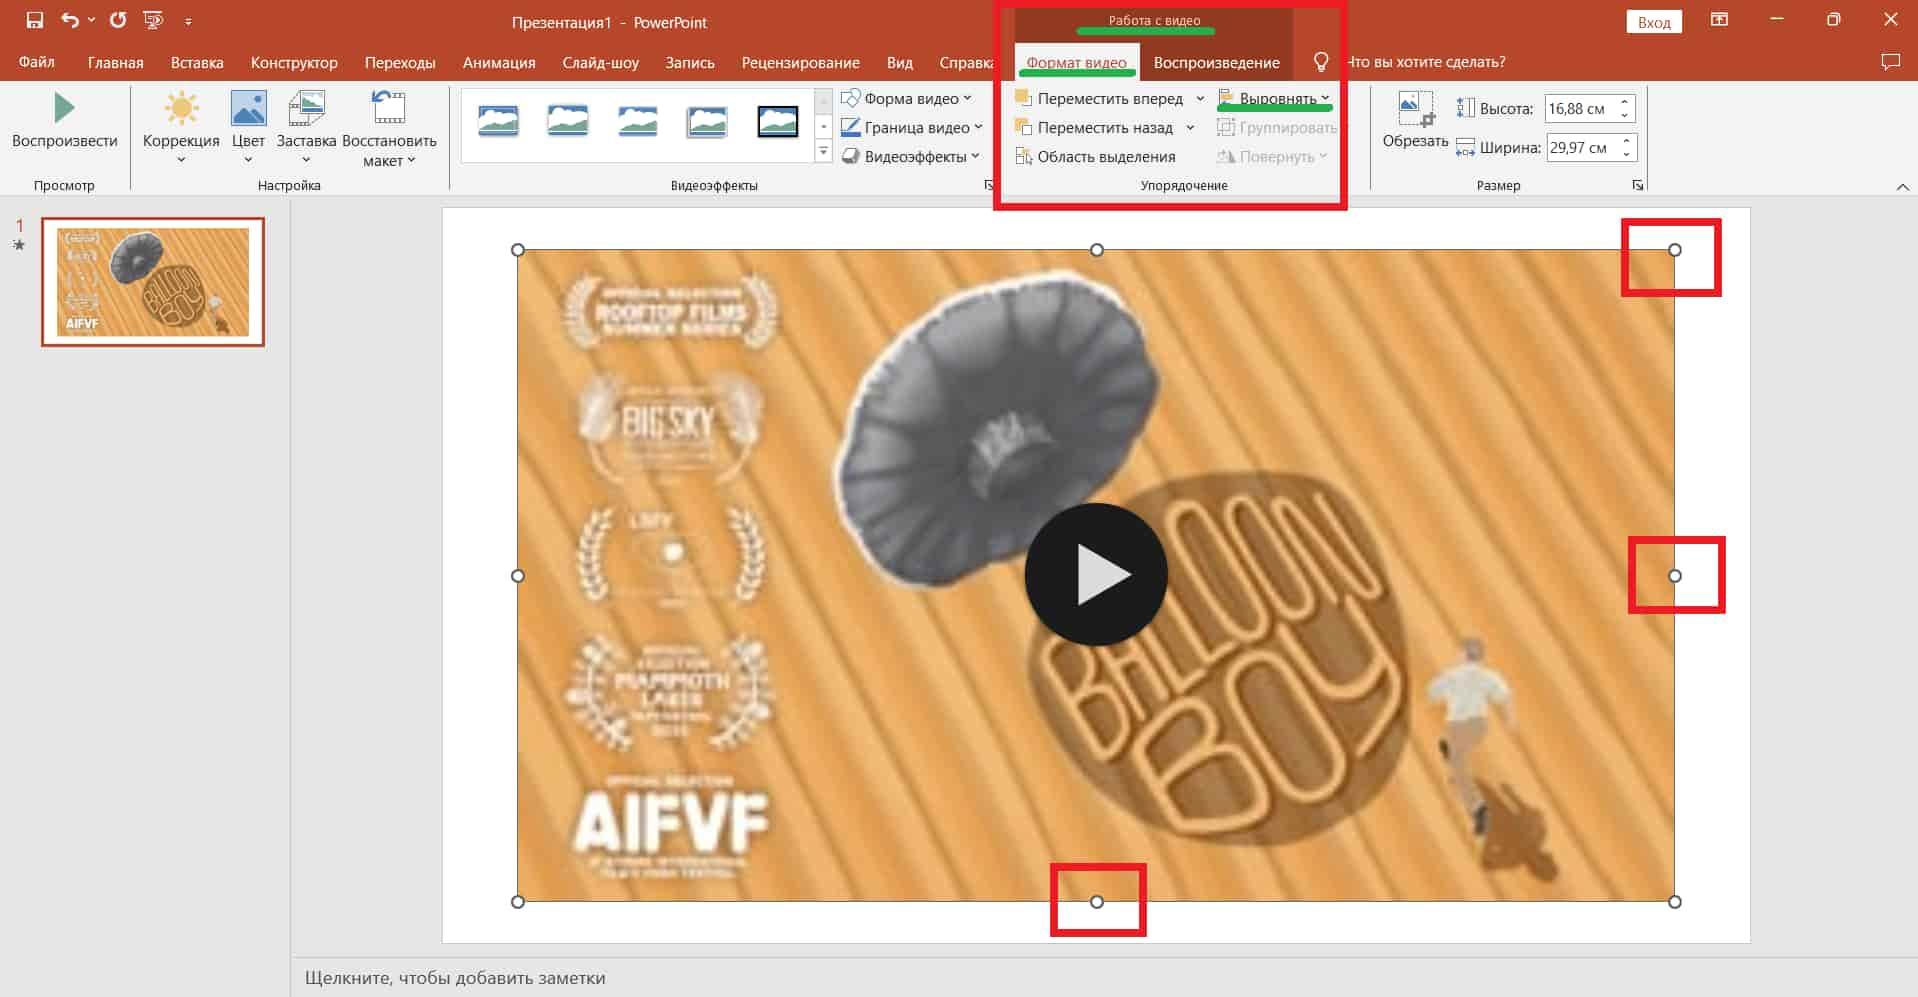Play the video using center play button
Image resolution: width=1918 pixels, height=997 pixels.
(x=1096, y=575)
